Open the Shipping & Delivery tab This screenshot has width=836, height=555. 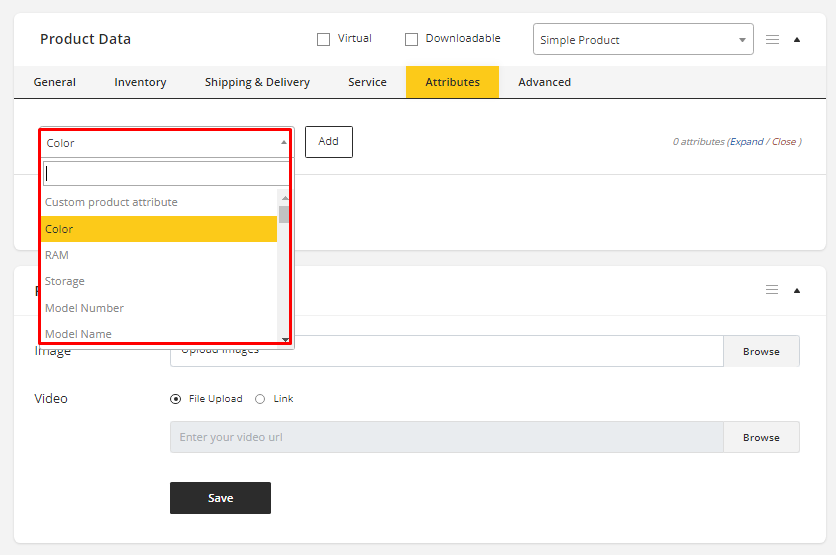(257, 82)
